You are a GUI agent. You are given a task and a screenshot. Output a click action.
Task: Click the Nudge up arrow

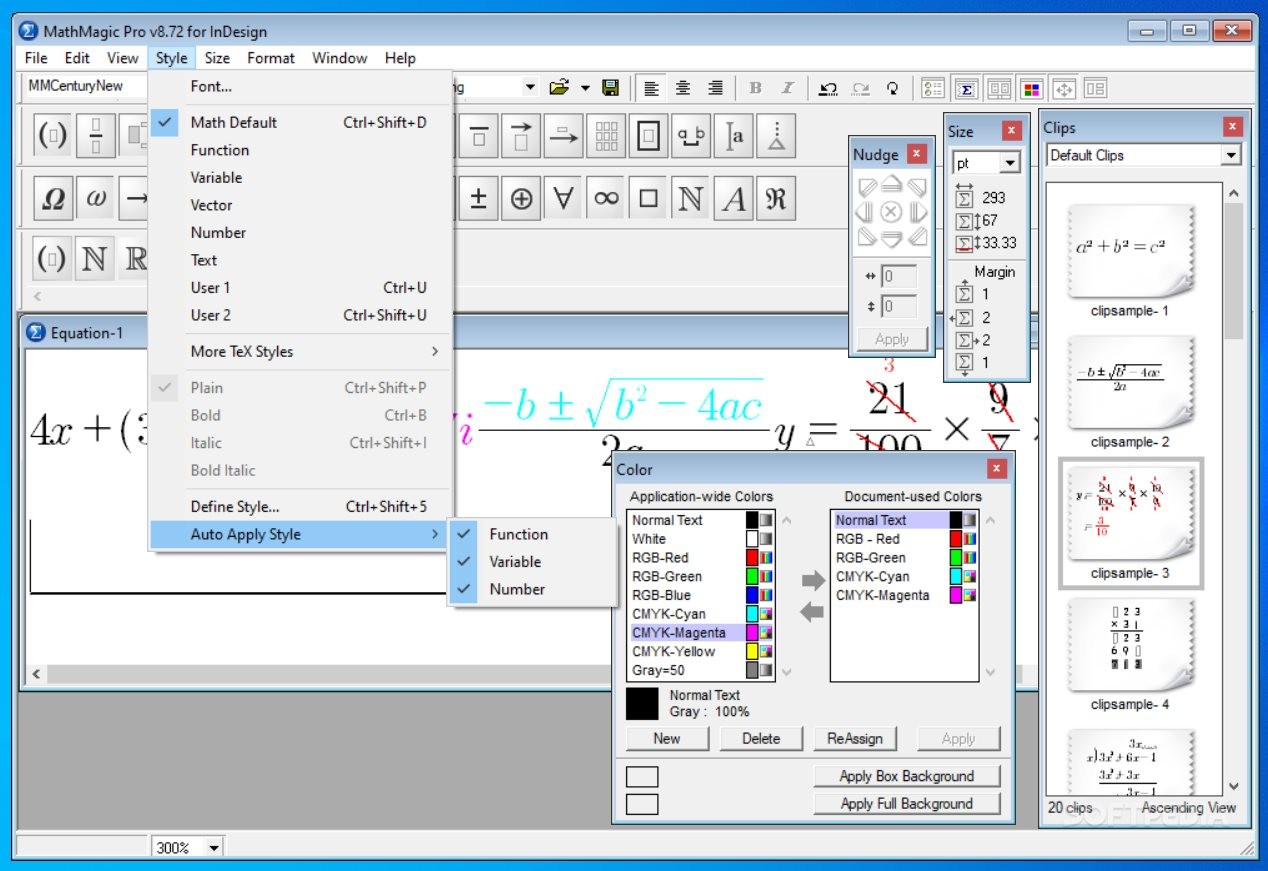[x=891, y=186]
